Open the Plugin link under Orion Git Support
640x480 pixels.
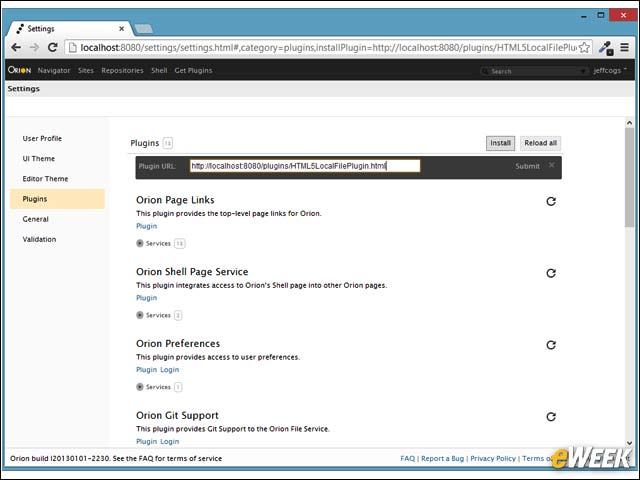(x=147, y=441)
